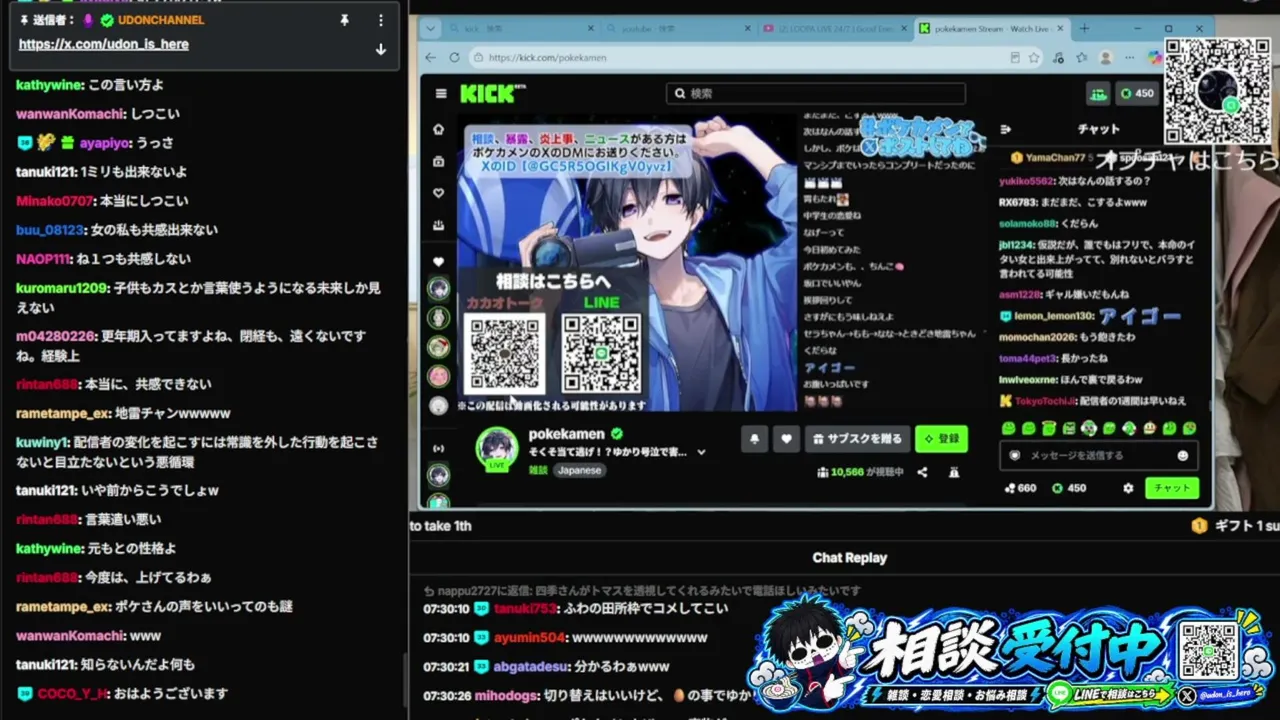Unpin the UDONCHANNEL pinned message
The width and height of the screenshot is (1280, 720).
(x=345, y=20)
